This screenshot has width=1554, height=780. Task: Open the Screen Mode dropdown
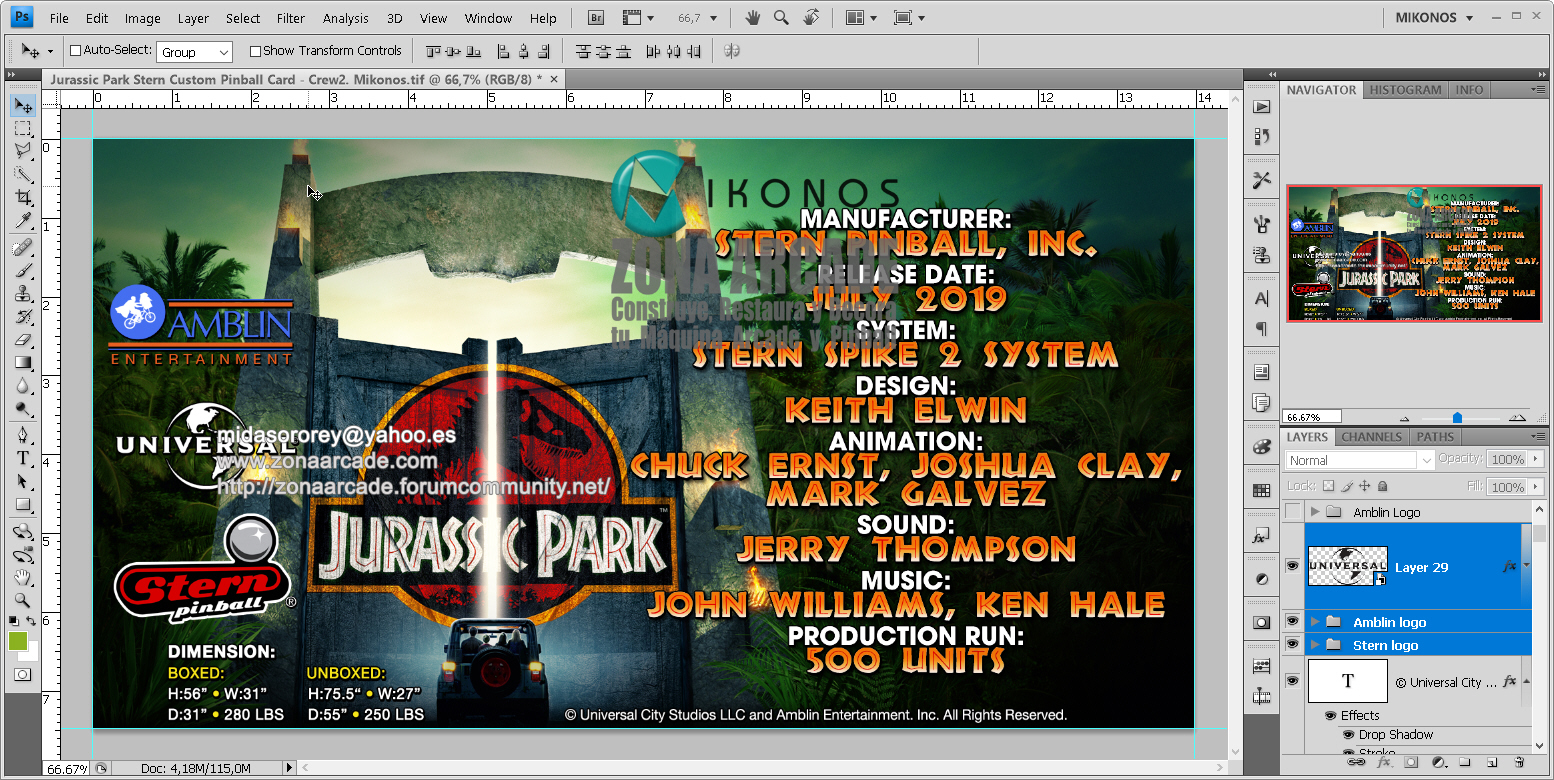tap(908, 18)
